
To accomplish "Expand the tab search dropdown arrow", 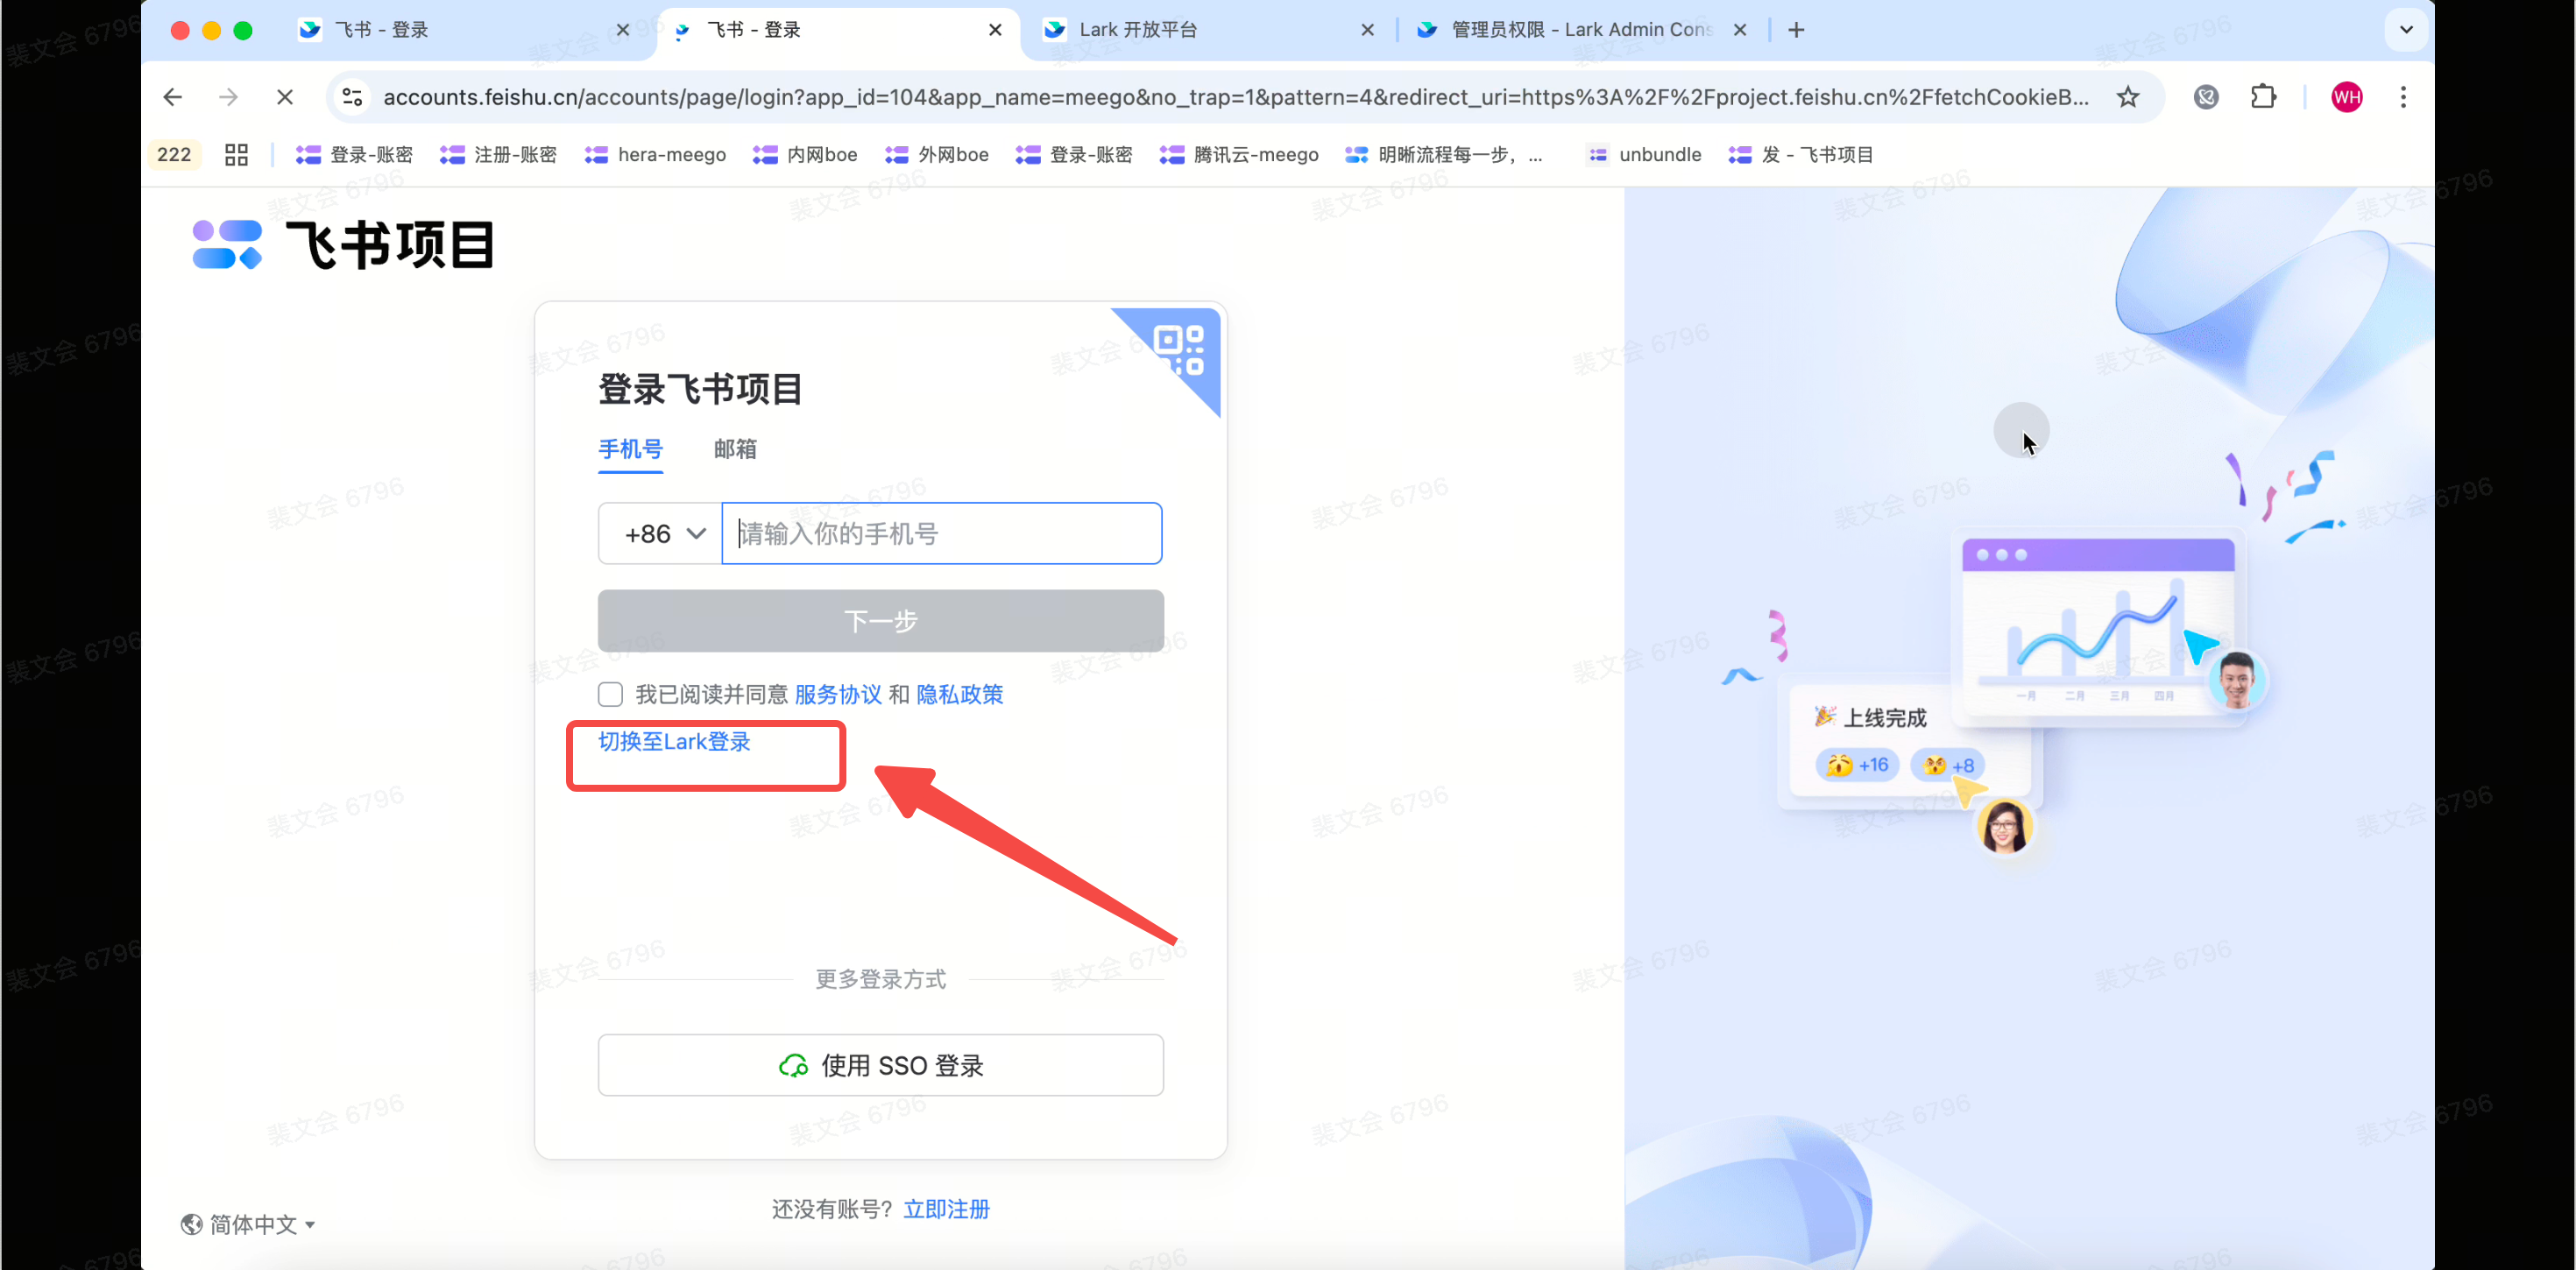I will point(2407,30).
